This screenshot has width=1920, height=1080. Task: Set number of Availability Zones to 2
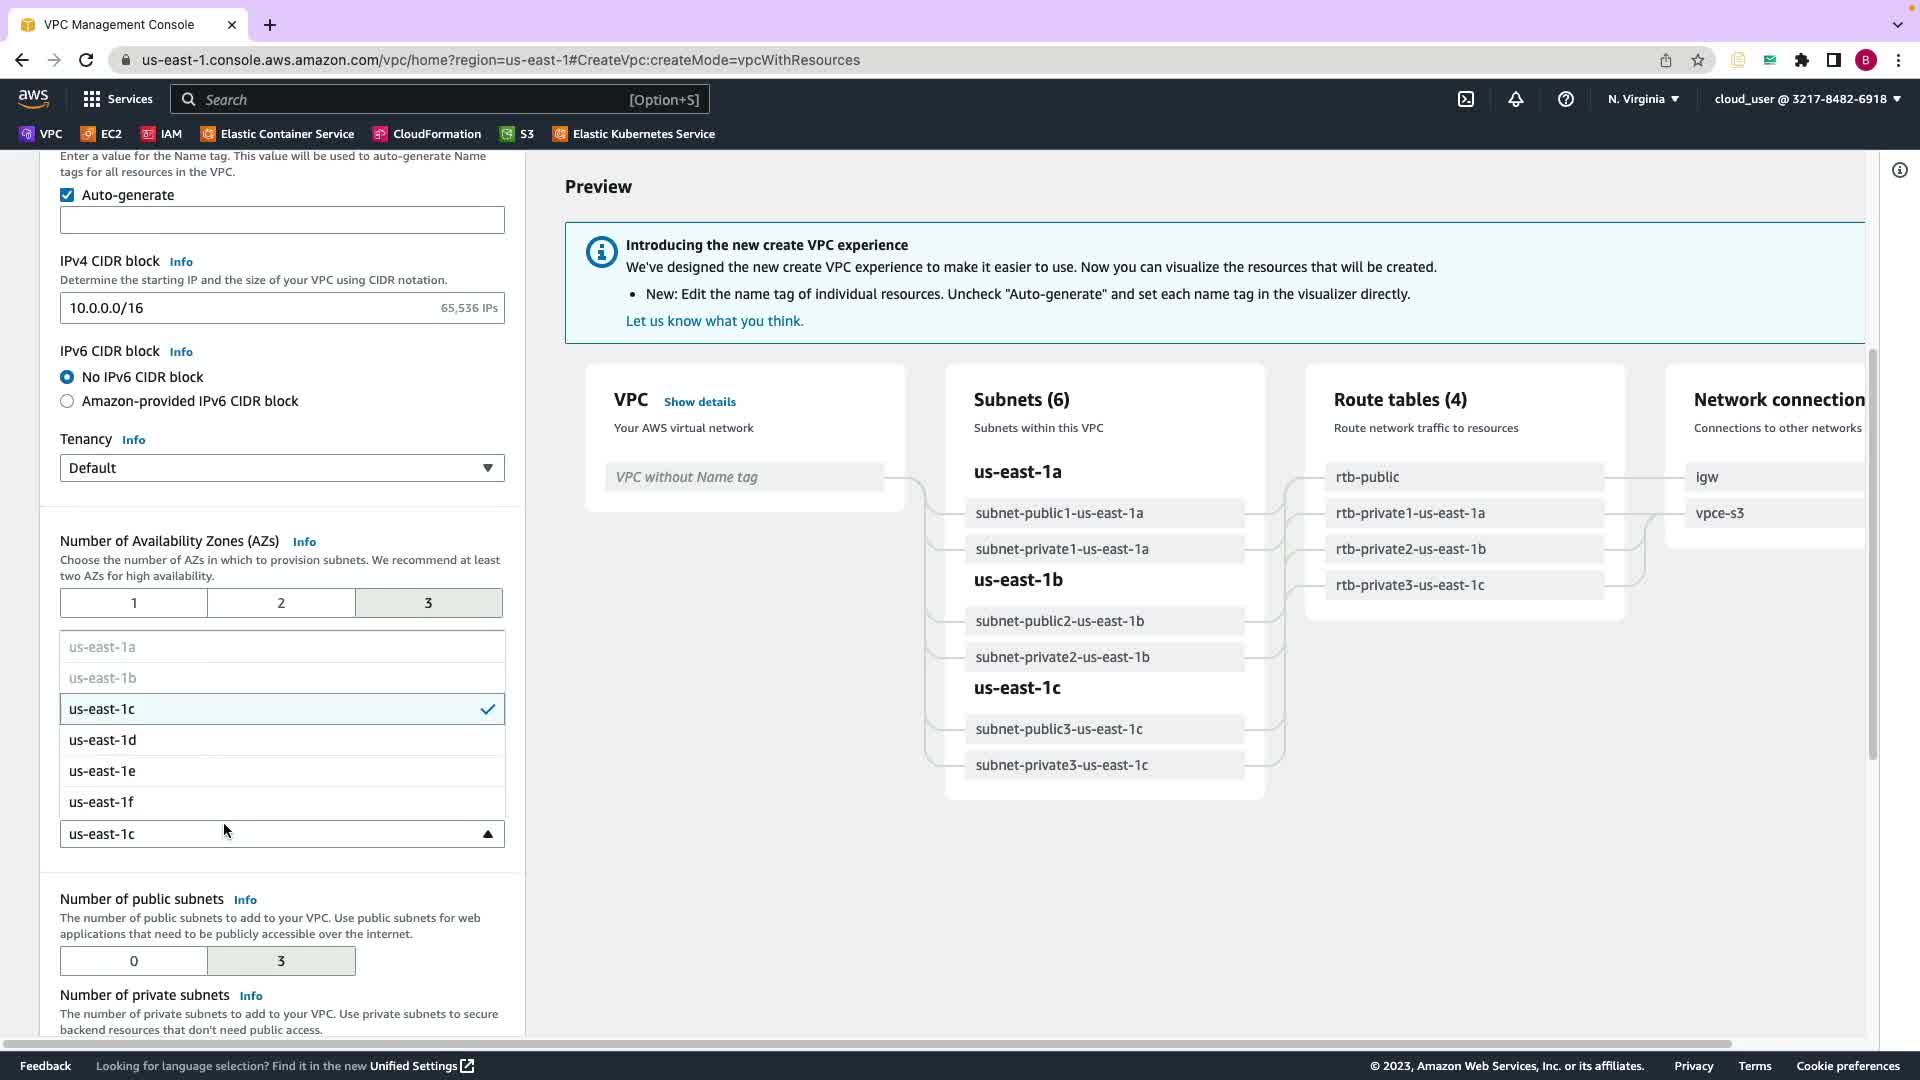[x=281, y=603]
